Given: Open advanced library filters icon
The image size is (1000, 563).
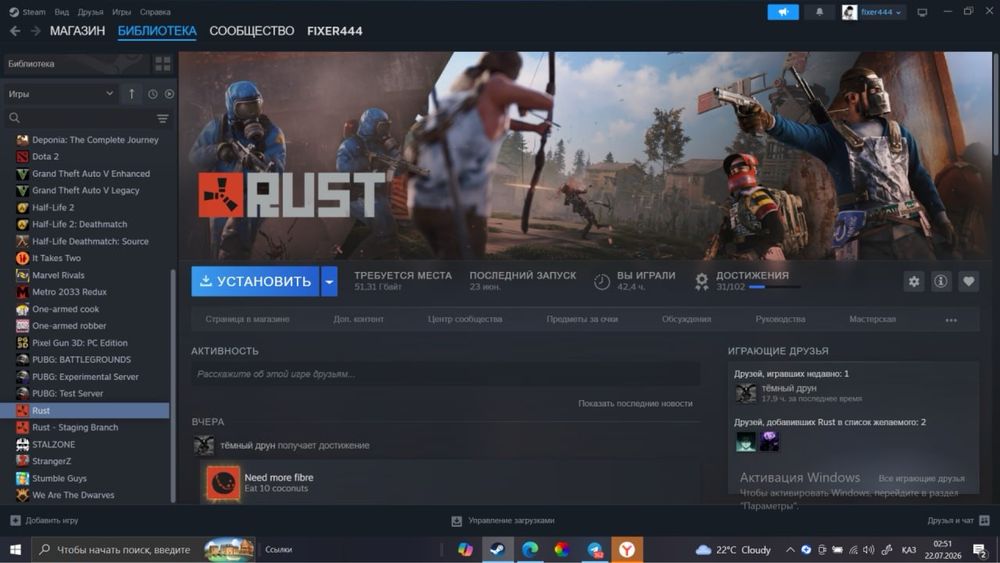Looking at the screenshot, I should click(163, 119).
